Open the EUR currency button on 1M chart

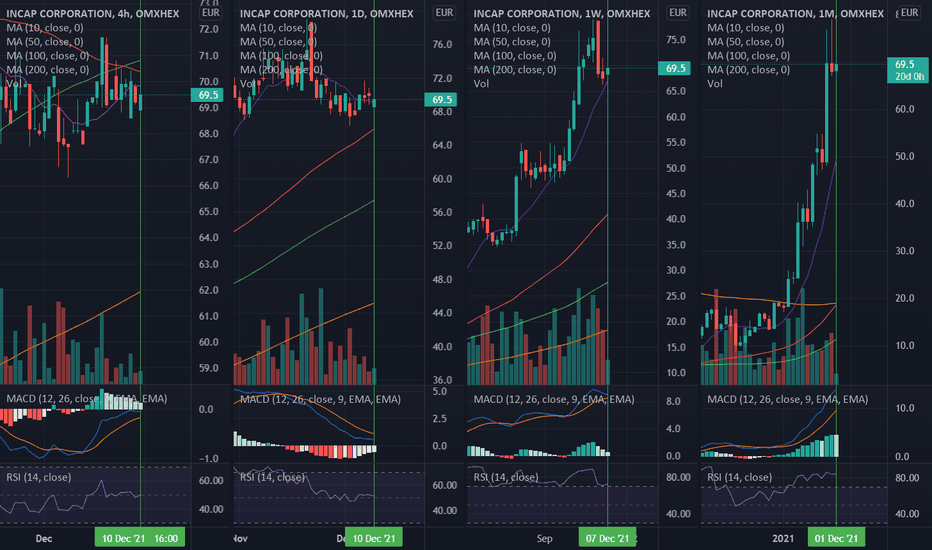(909, 12)
